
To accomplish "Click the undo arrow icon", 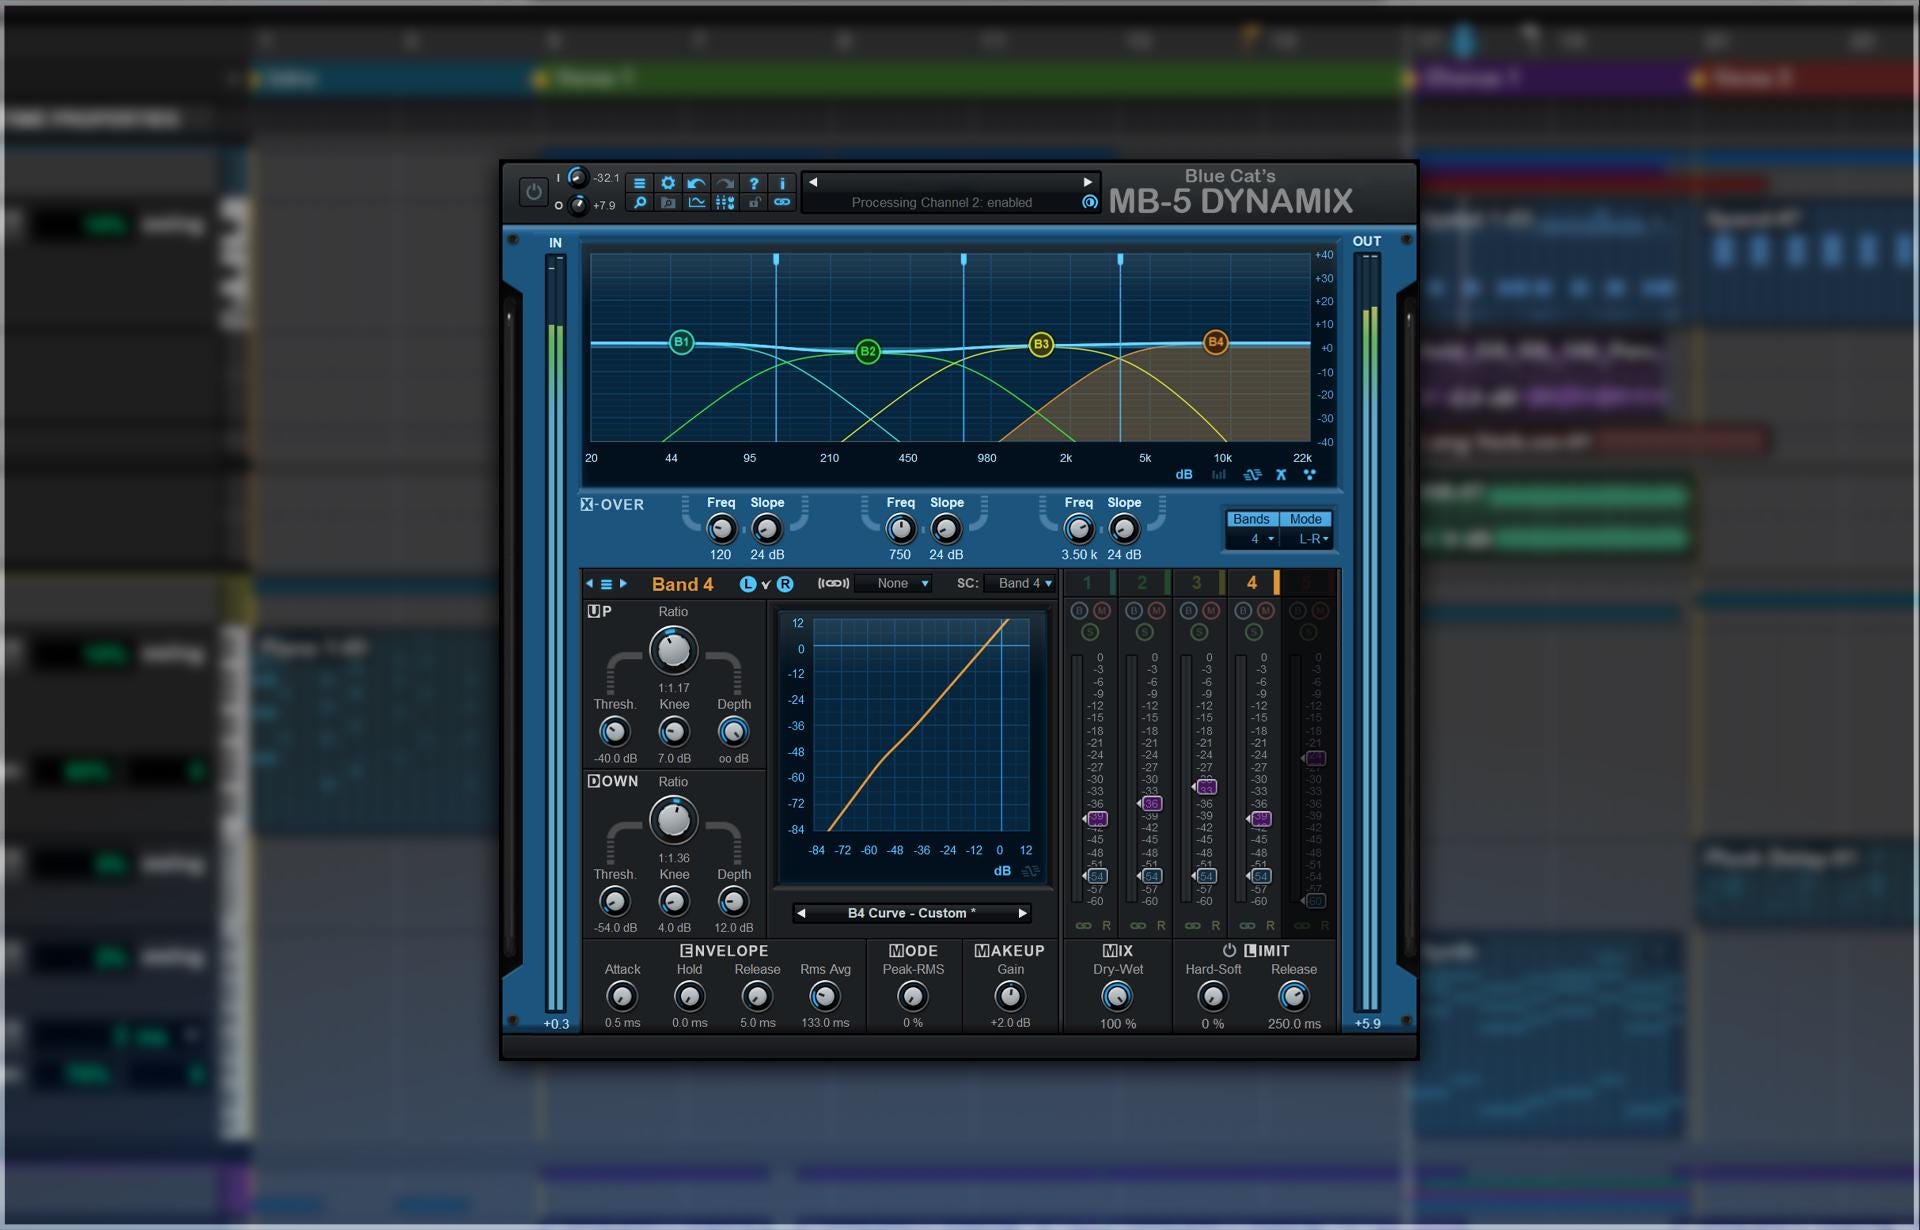I will pyautogui.click(x=697, y=183).
